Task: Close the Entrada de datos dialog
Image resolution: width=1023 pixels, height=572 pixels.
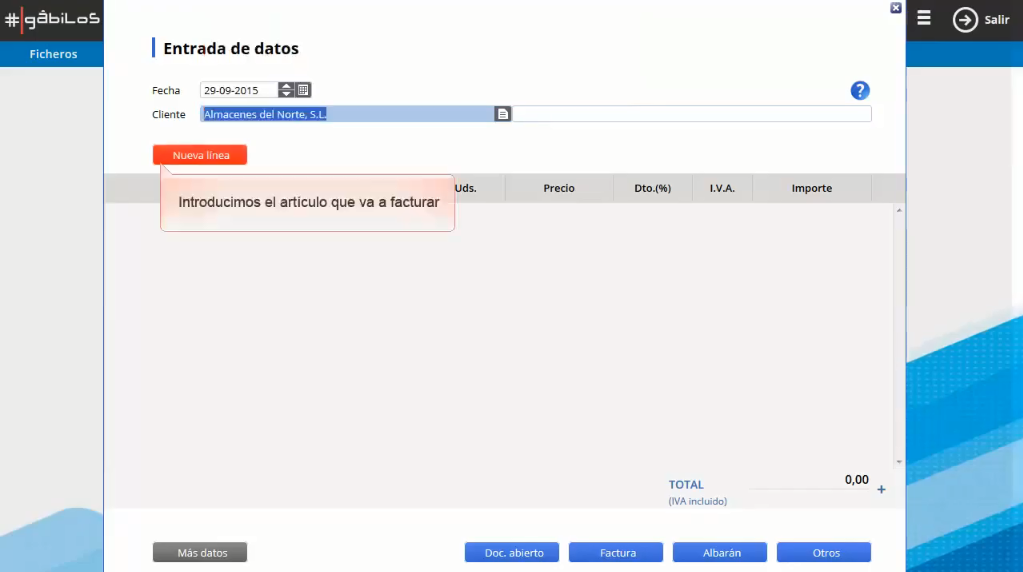Action: click(896, 8)
